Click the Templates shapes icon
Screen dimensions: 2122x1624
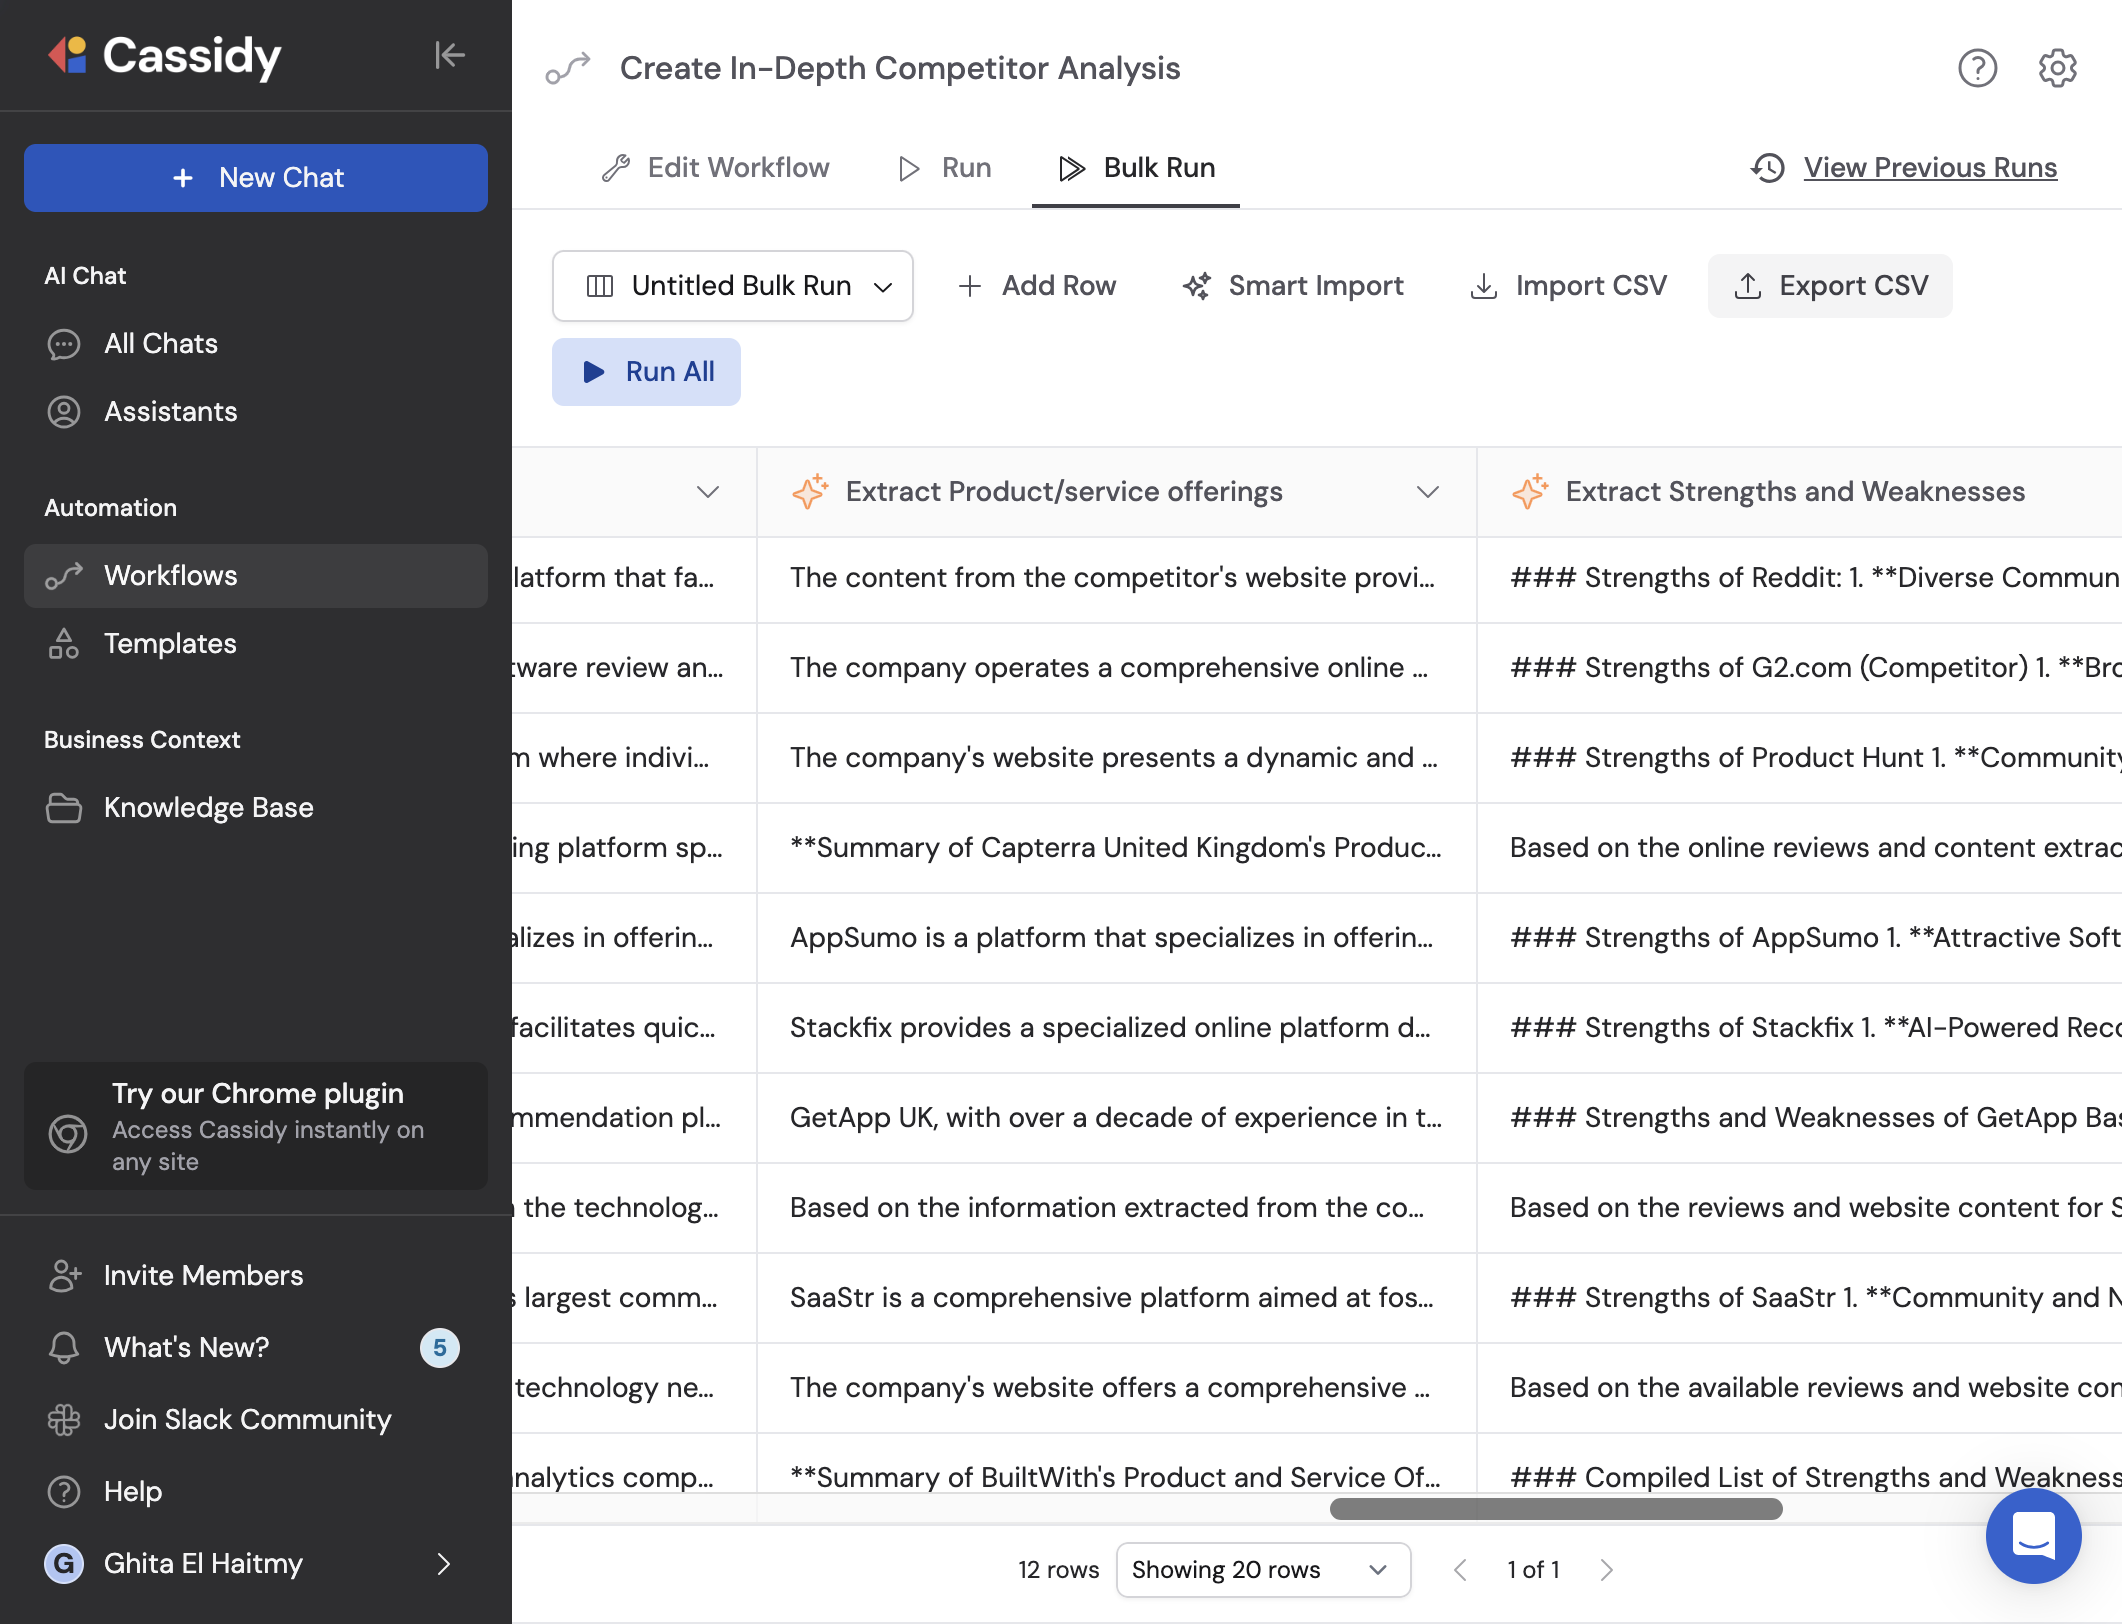tap(64, 644)
